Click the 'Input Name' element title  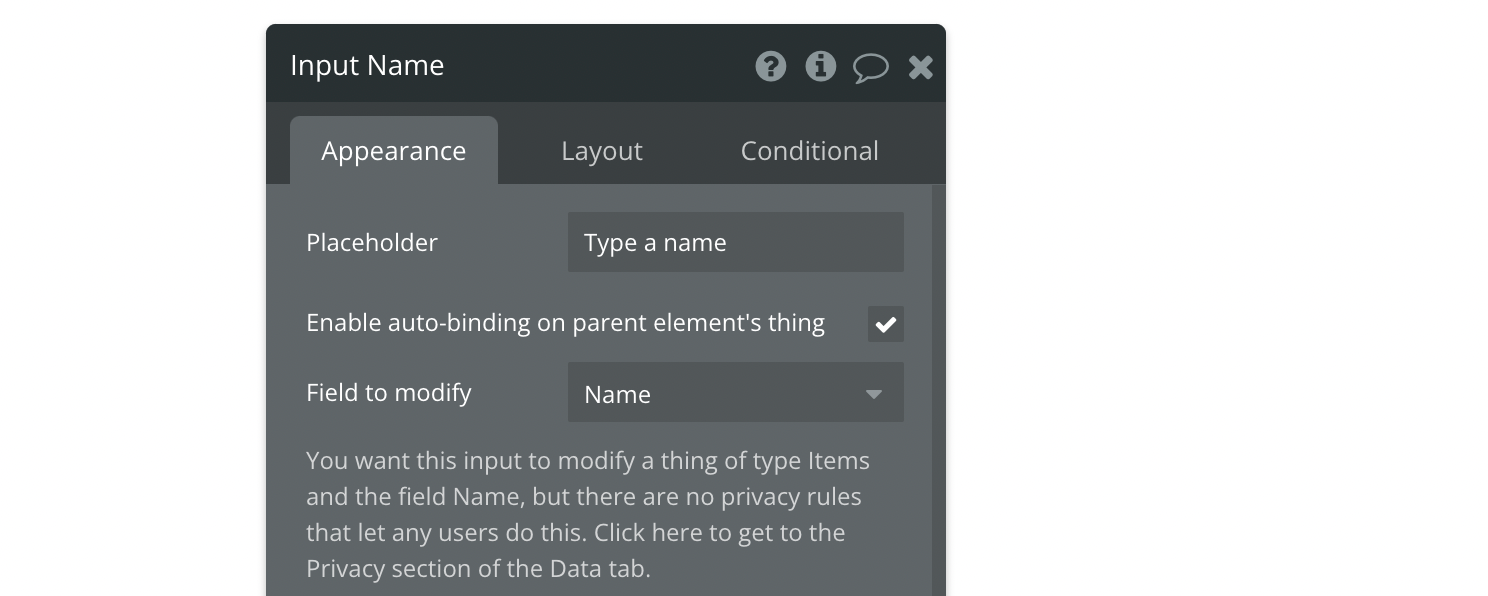(367, 65)
